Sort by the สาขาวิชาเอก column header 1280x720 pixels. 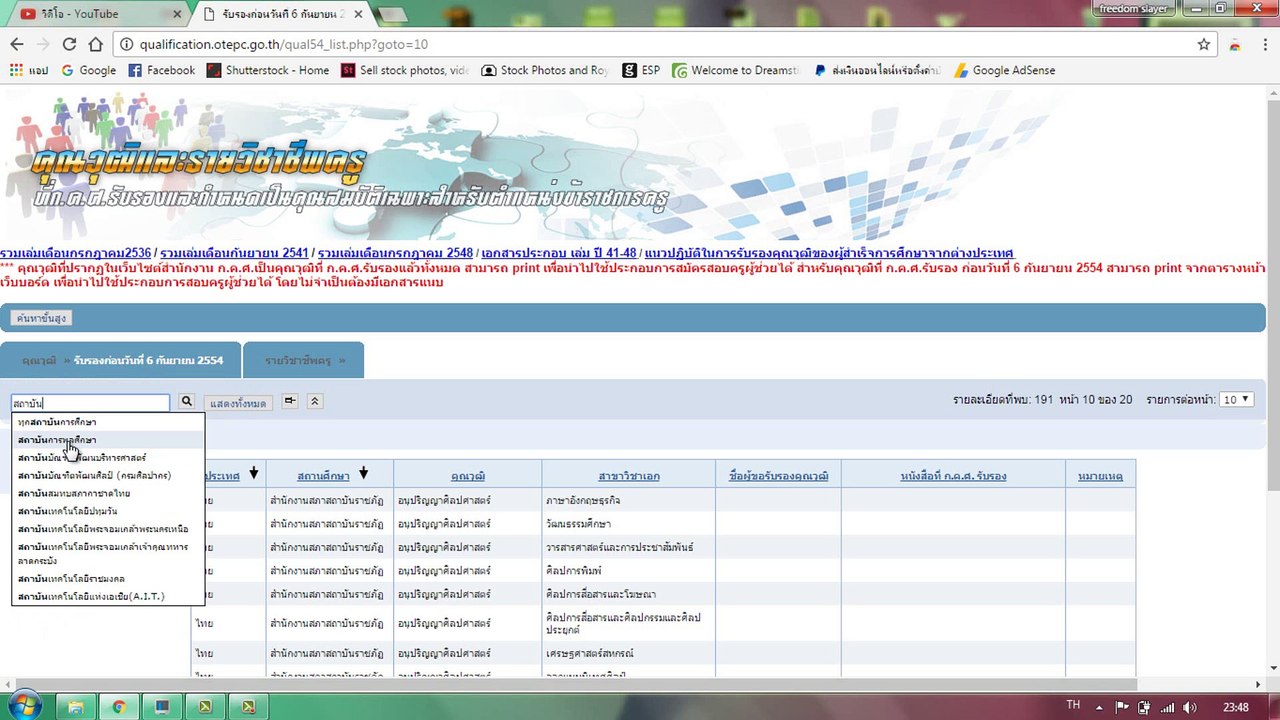629,476
